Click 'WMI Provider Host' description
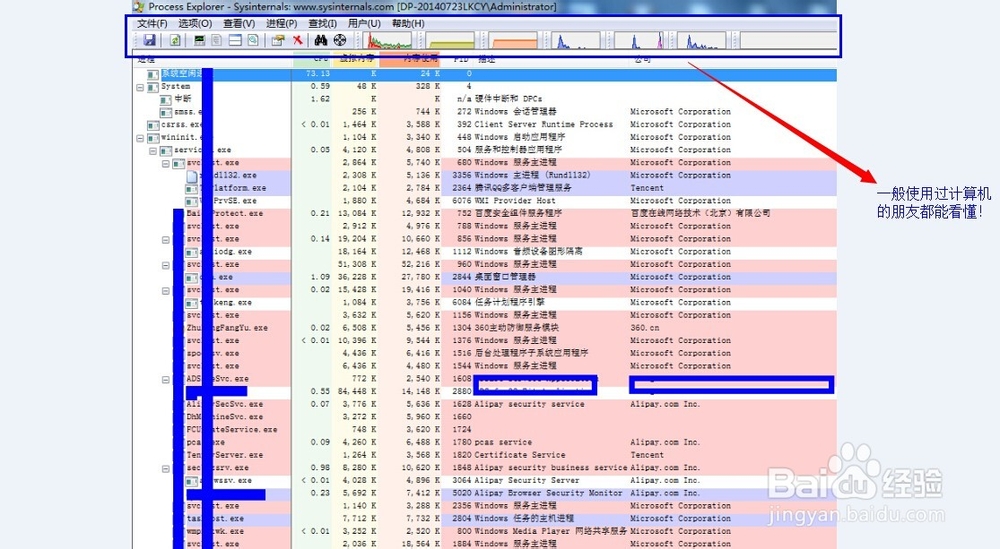The image size is (1000, 549). (x=515, y=201)
